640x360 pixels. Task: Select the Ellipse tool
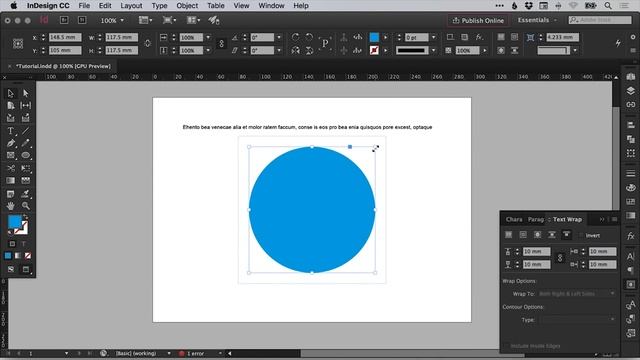click(26, 156)
